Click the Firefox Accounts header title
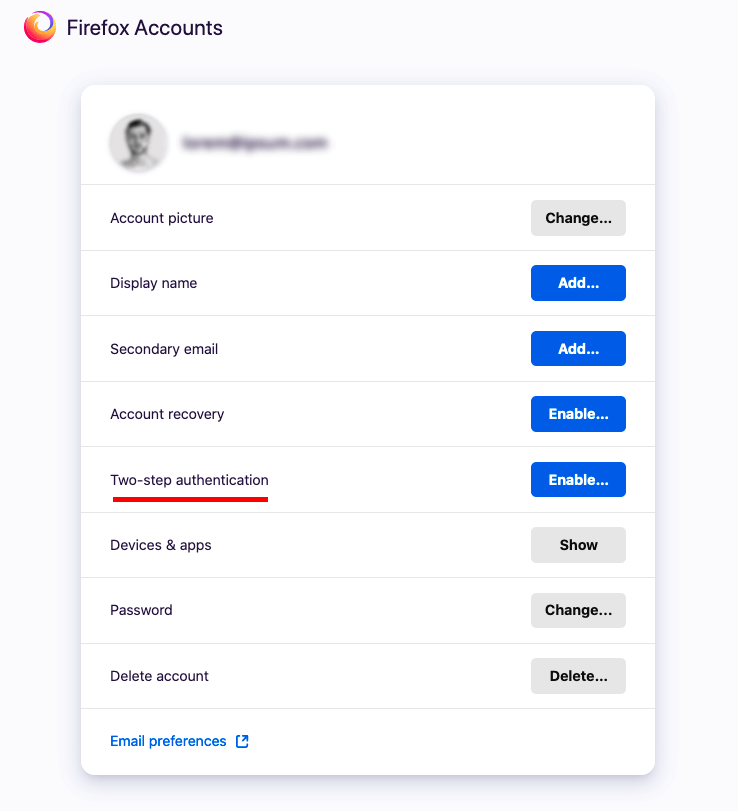This screenshot has width=738, height=811. (145, 28)
